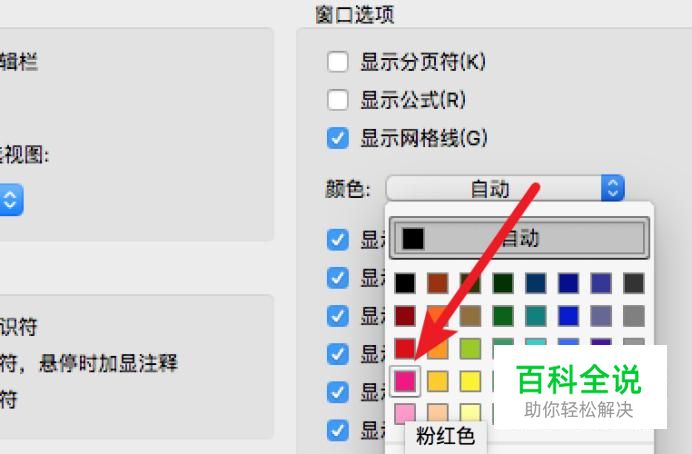Pick the gray swatch at the end of the second row
Image resolution: width=692 pixels, height=454 pixels.
[634, 316]
